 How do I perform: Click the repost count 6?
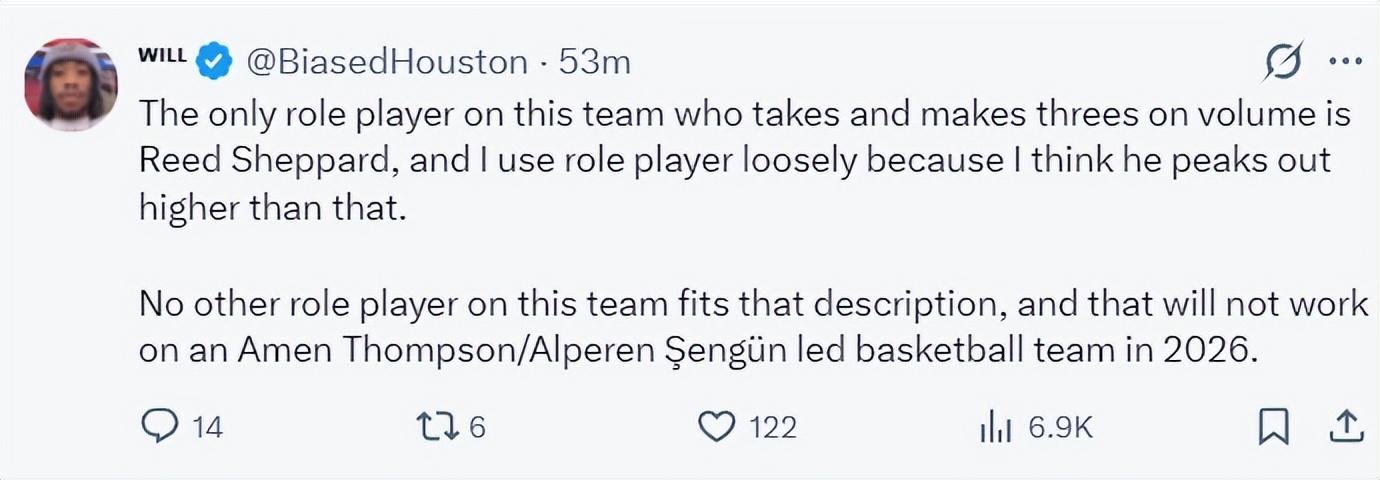point(477,428)
